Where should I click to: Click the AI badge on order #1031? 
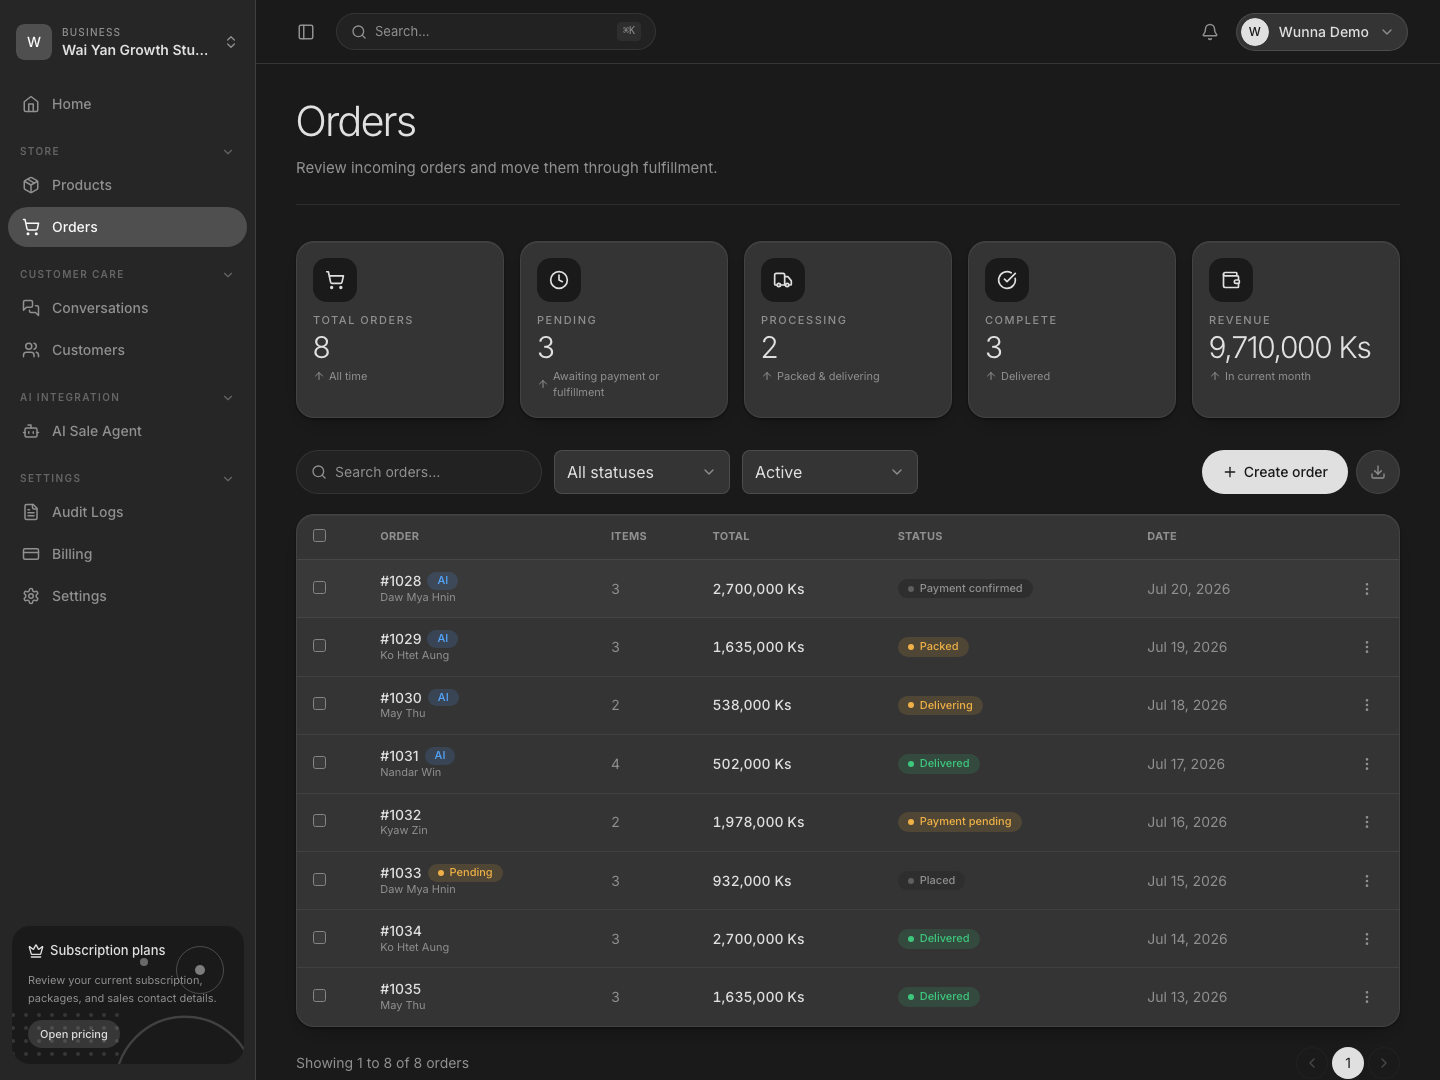pos(440,755)
